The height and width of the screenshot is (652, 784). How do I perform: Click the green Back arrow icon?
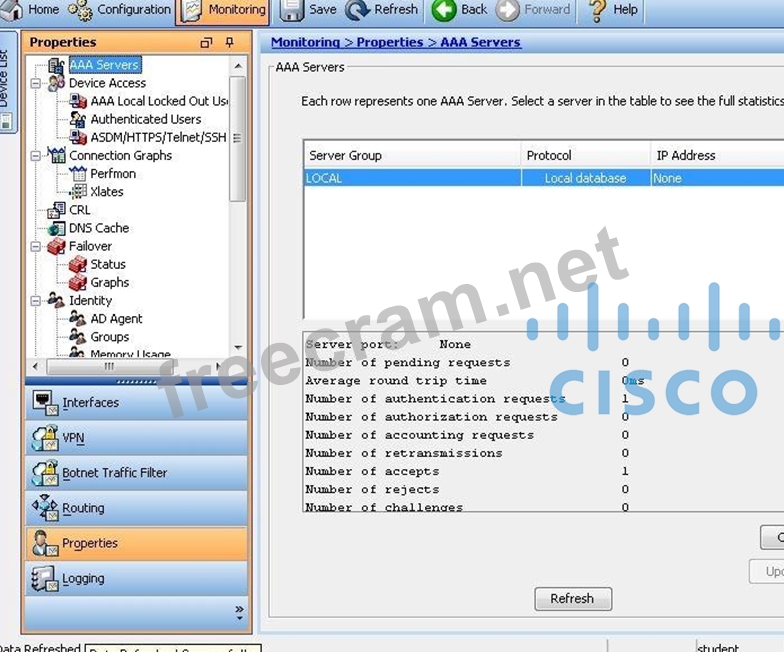tap(443, 10)
